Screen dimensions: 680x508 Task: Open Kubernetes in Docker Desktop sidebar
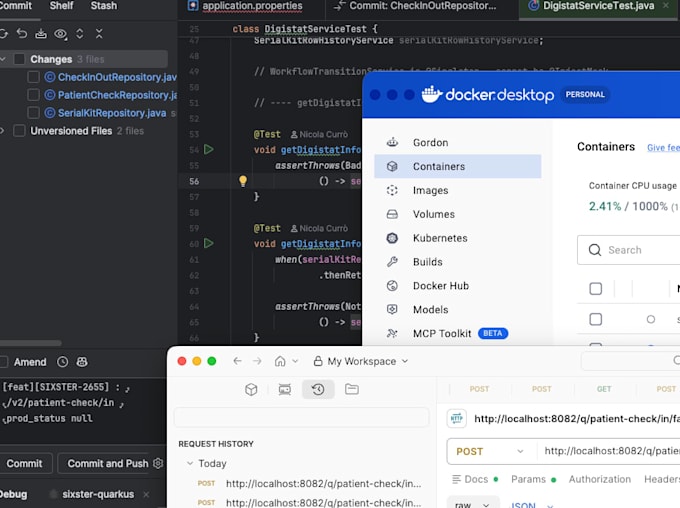458,238
